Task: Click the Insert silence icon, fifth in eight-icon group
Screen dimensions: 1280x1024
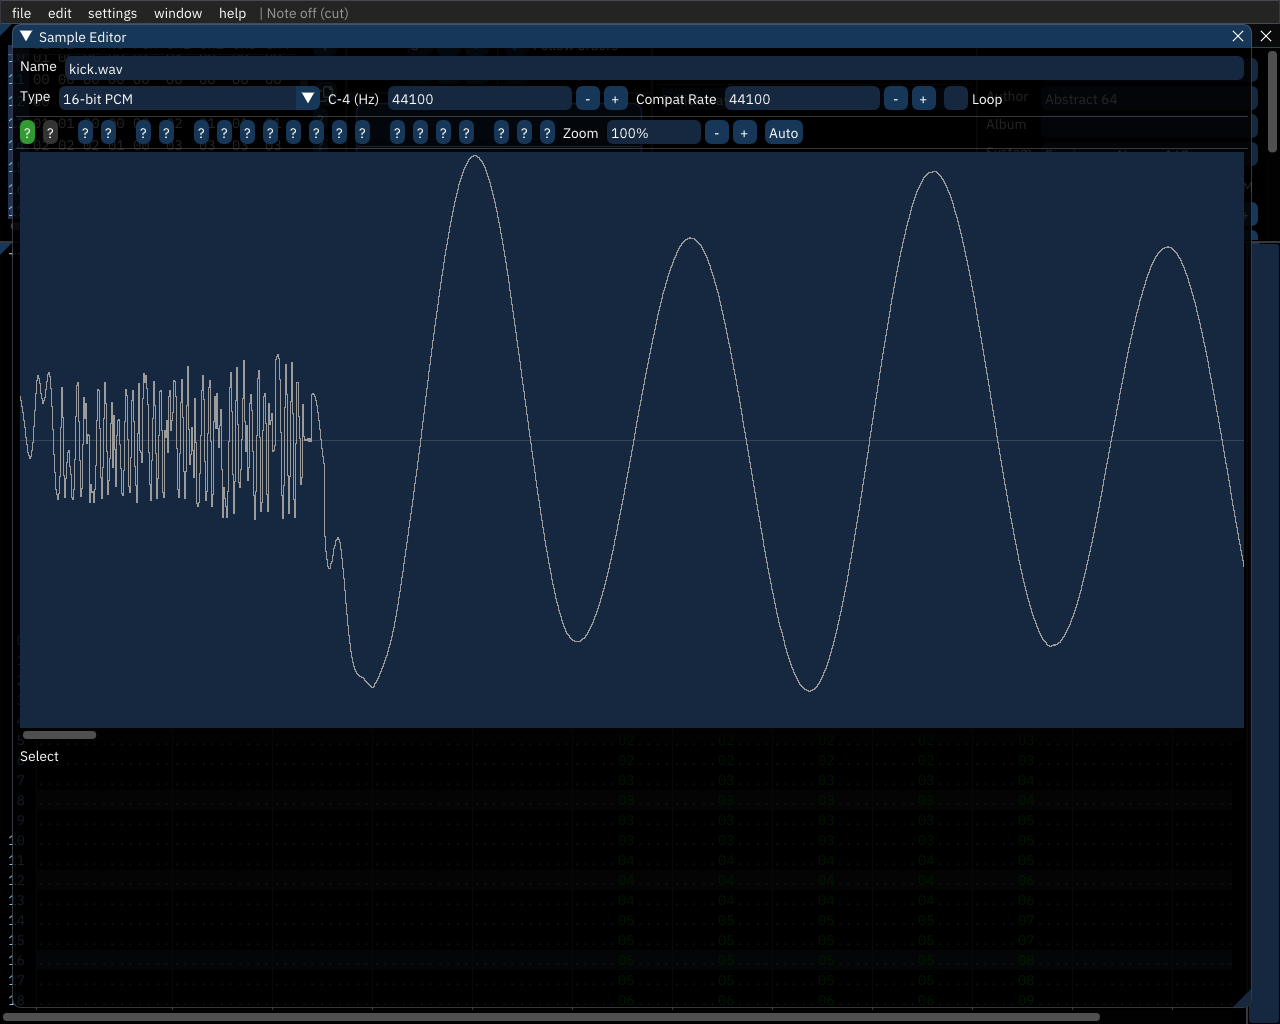Action: pyautogui.click(x=293, y=133)
